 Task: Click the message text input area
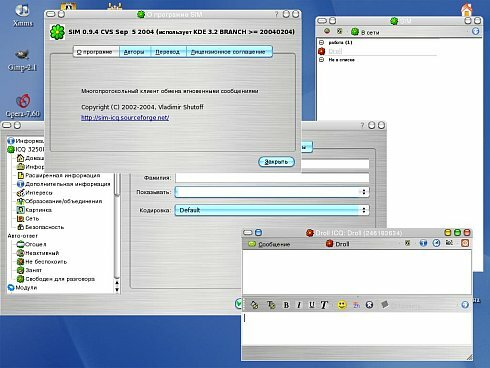pyautogui.click(x=357, y=328)
